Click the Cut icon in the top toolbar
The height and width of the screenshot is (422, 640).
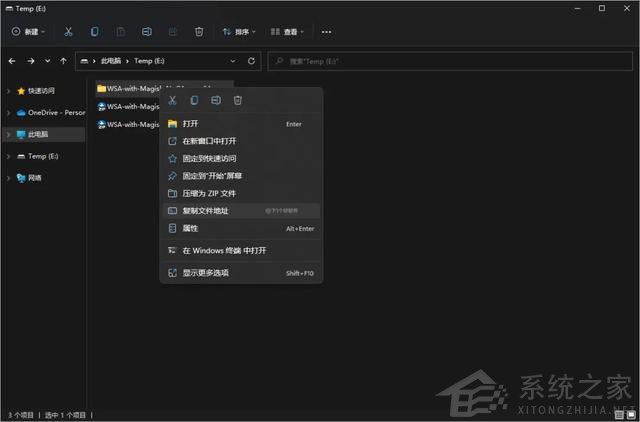click(x=68, y=32)
